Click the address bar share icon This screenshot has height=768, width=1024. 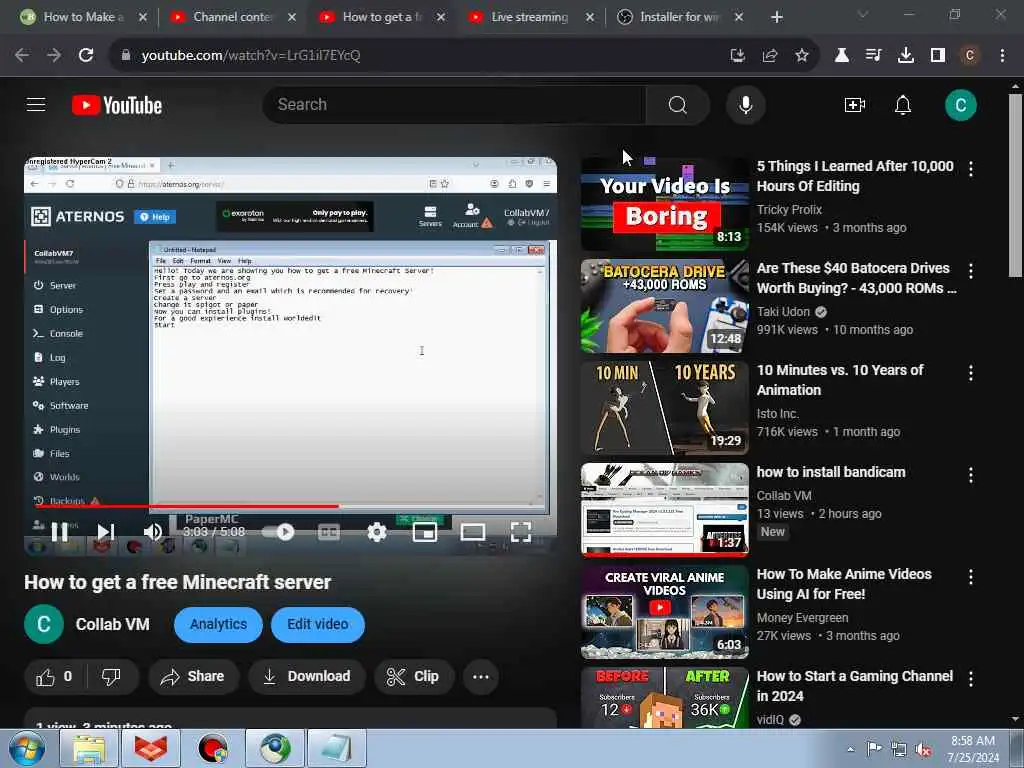point(770,56)
